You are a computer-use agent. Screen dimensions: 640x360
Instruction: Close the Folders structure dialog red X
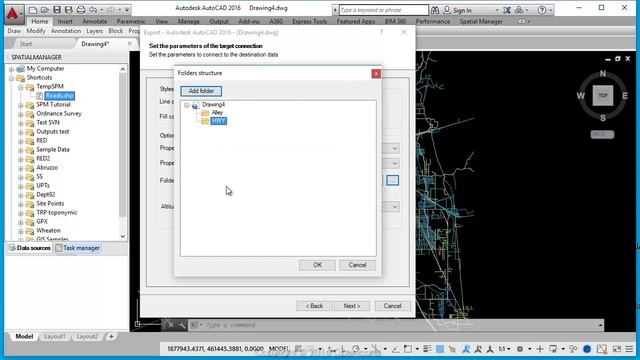pyautogui.click(x=376, y=73)
